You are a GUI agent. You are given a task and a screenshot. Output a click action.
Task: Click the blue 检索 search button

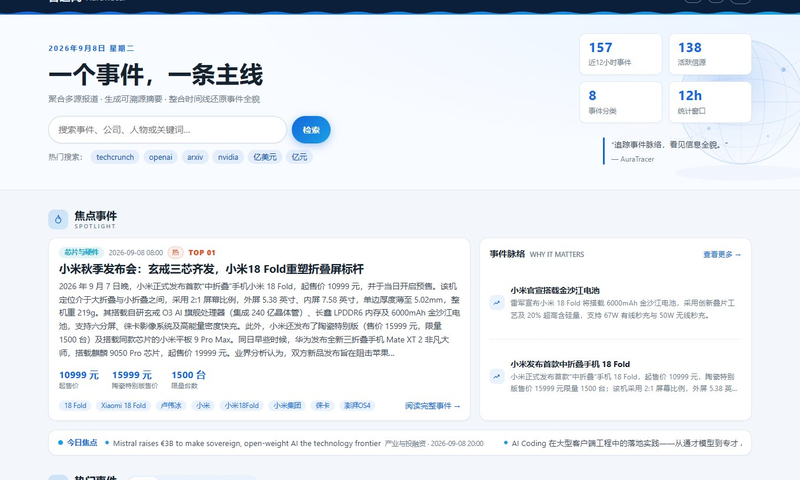[311, 130]
